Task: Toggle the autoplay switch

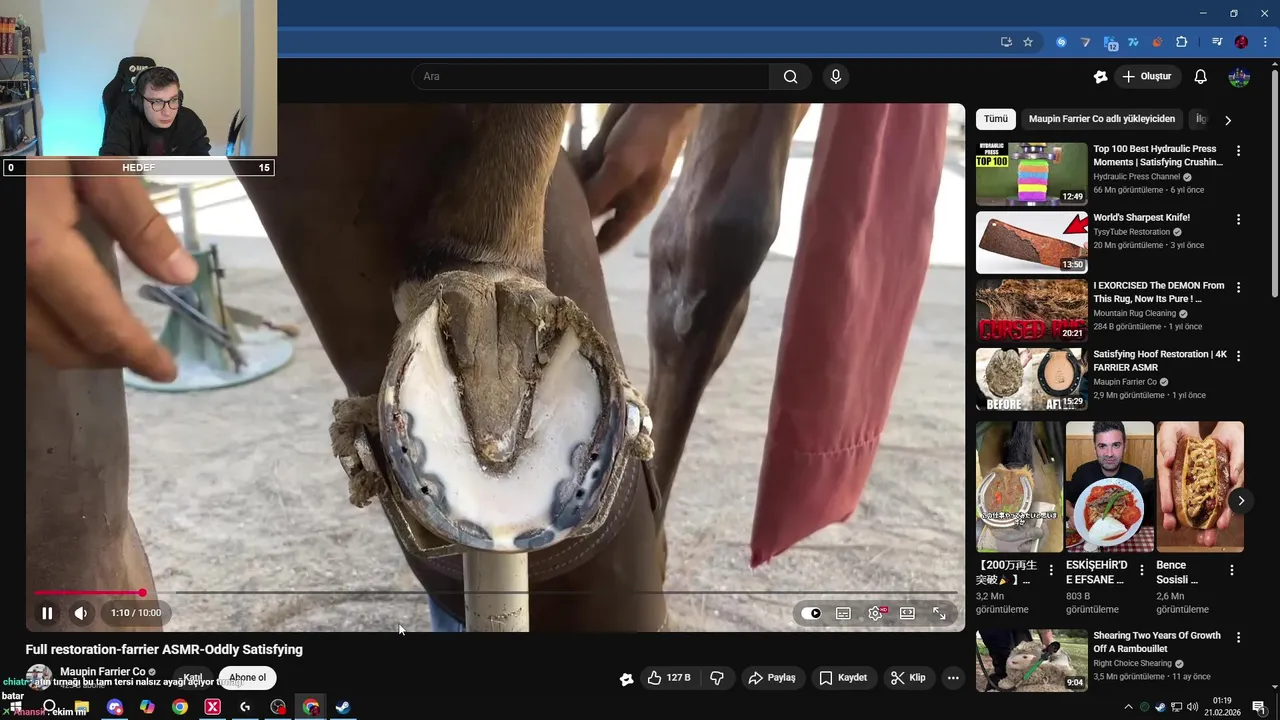Action: (811, 613)
